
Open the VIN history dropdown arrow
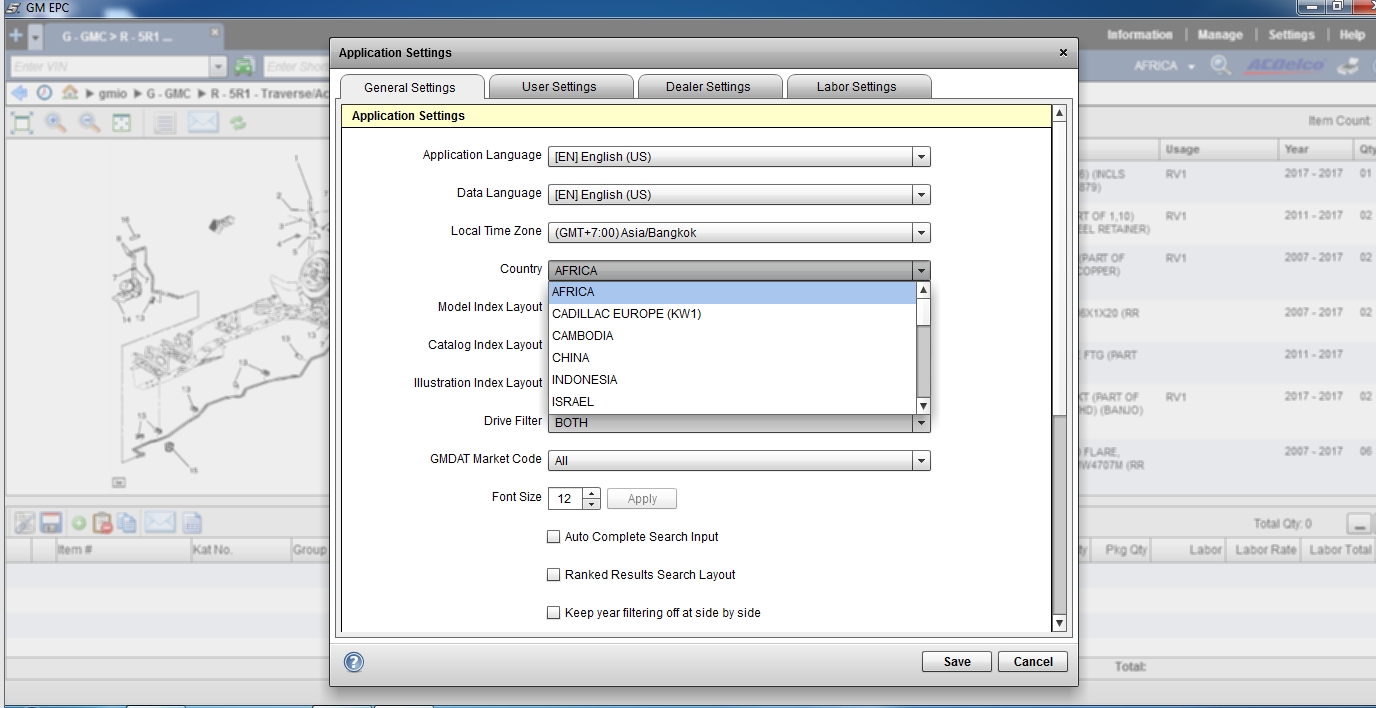coord(220,66)
